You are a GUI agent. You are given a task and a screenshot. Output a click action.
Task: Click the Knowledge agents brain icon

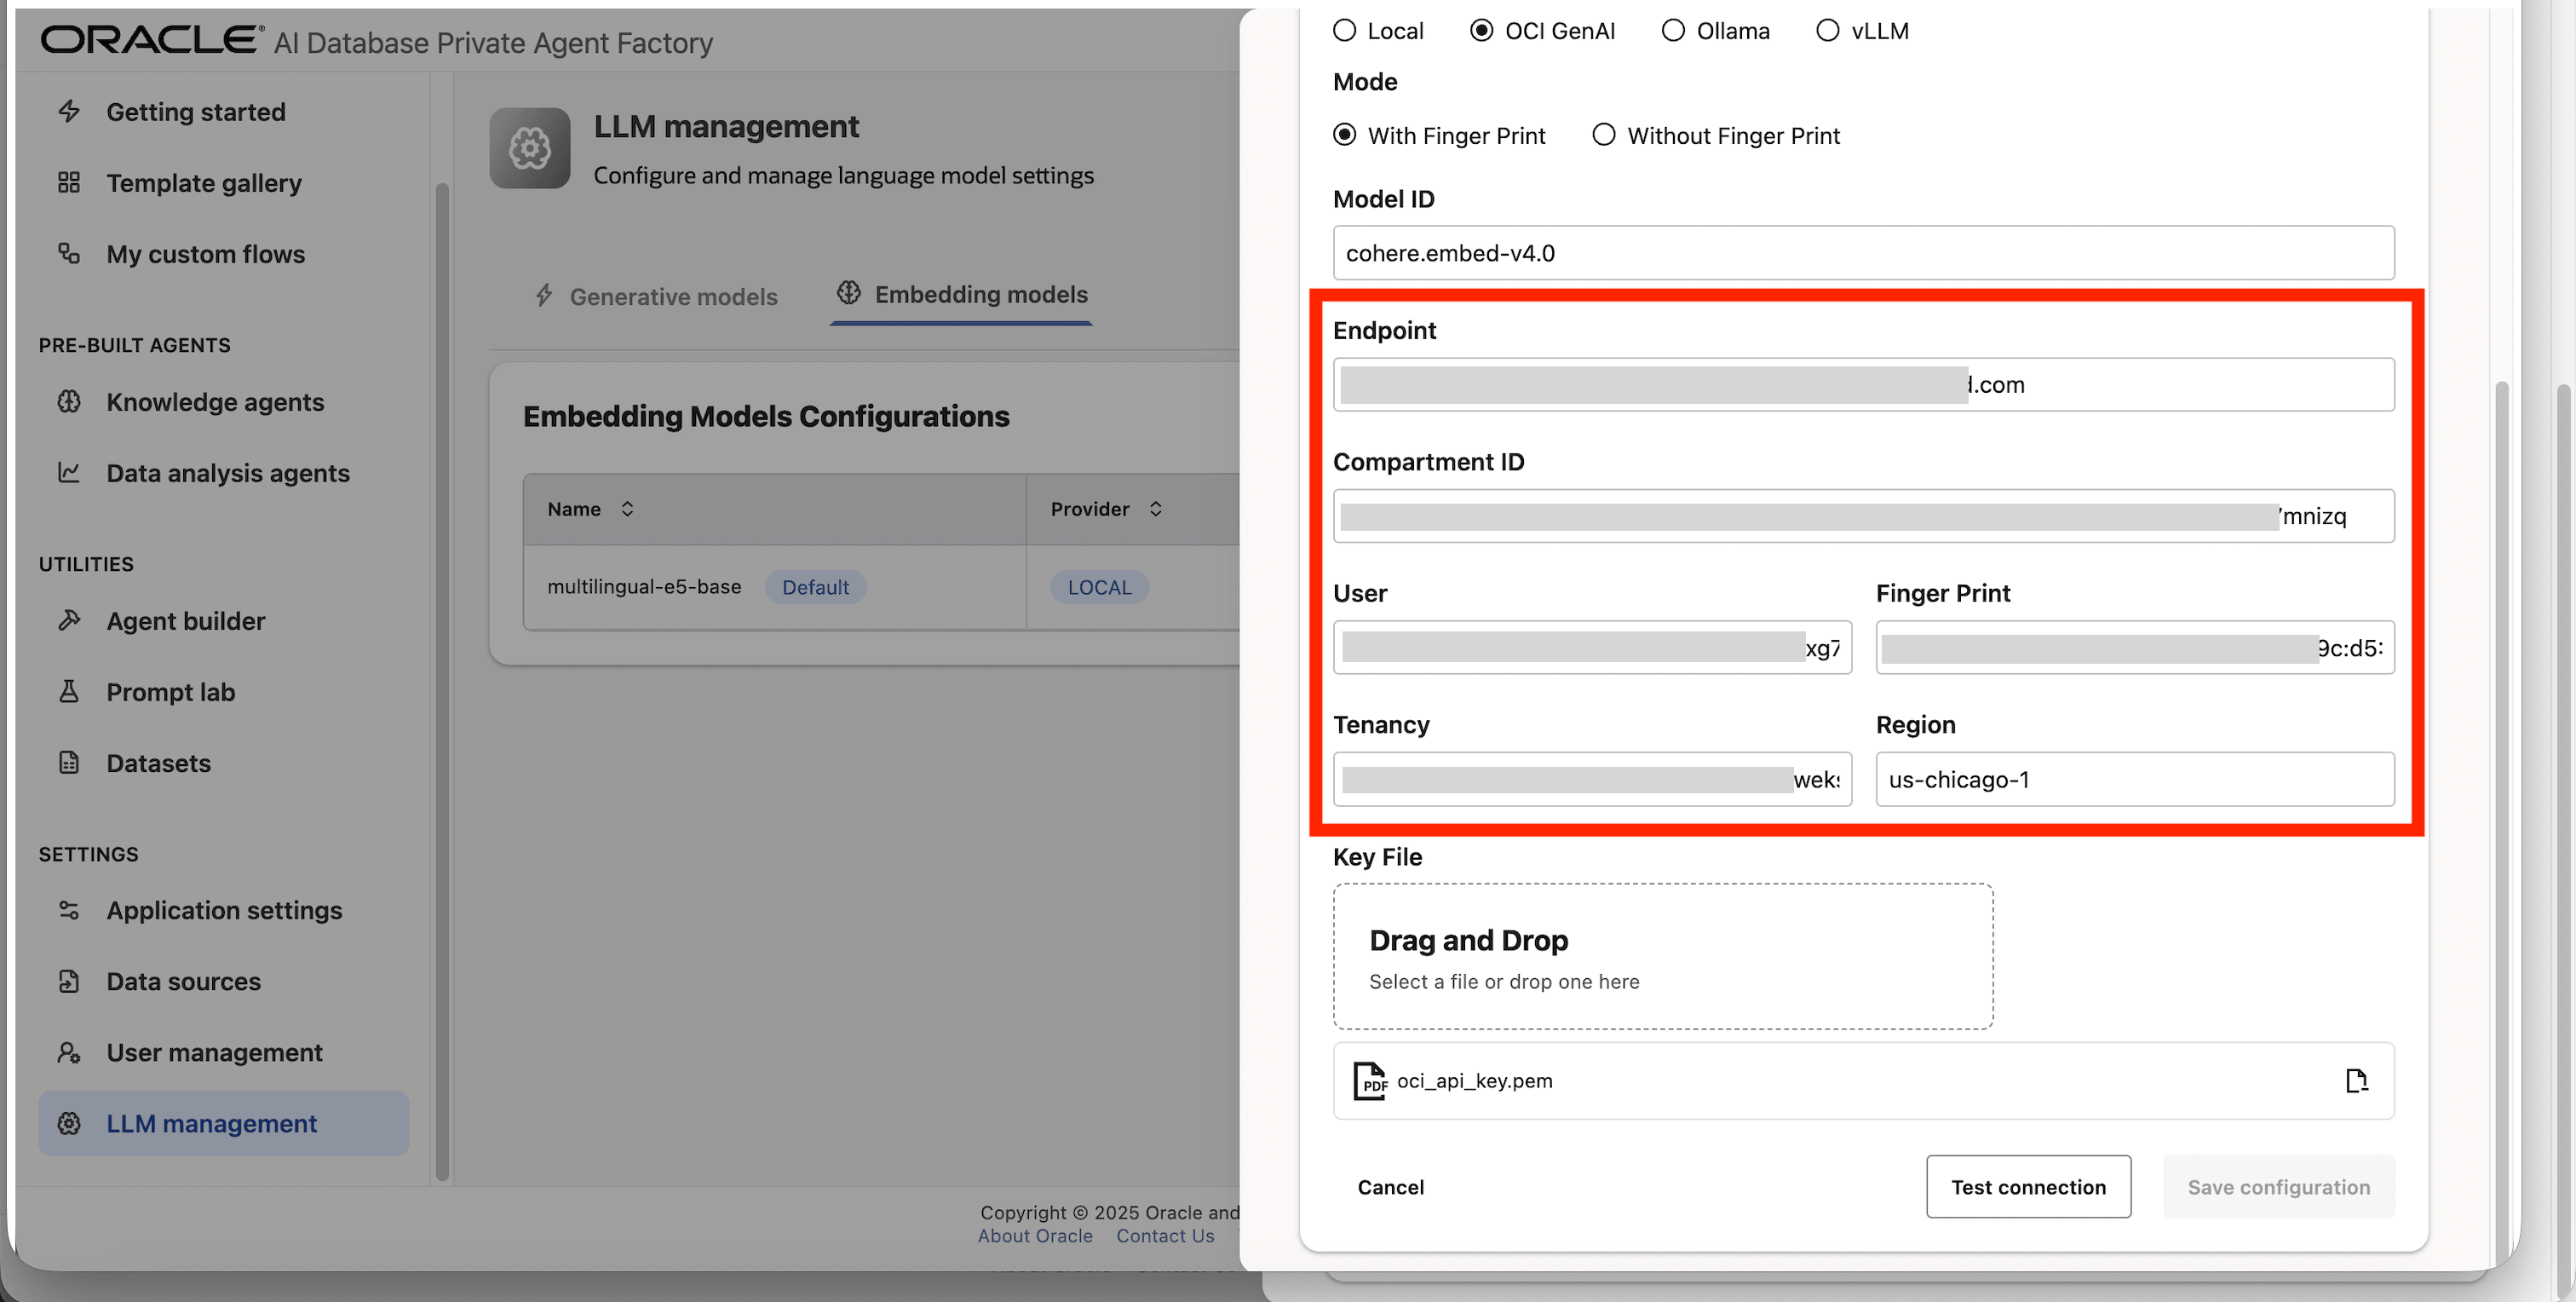pyautogui.click(x=69, y=402)
